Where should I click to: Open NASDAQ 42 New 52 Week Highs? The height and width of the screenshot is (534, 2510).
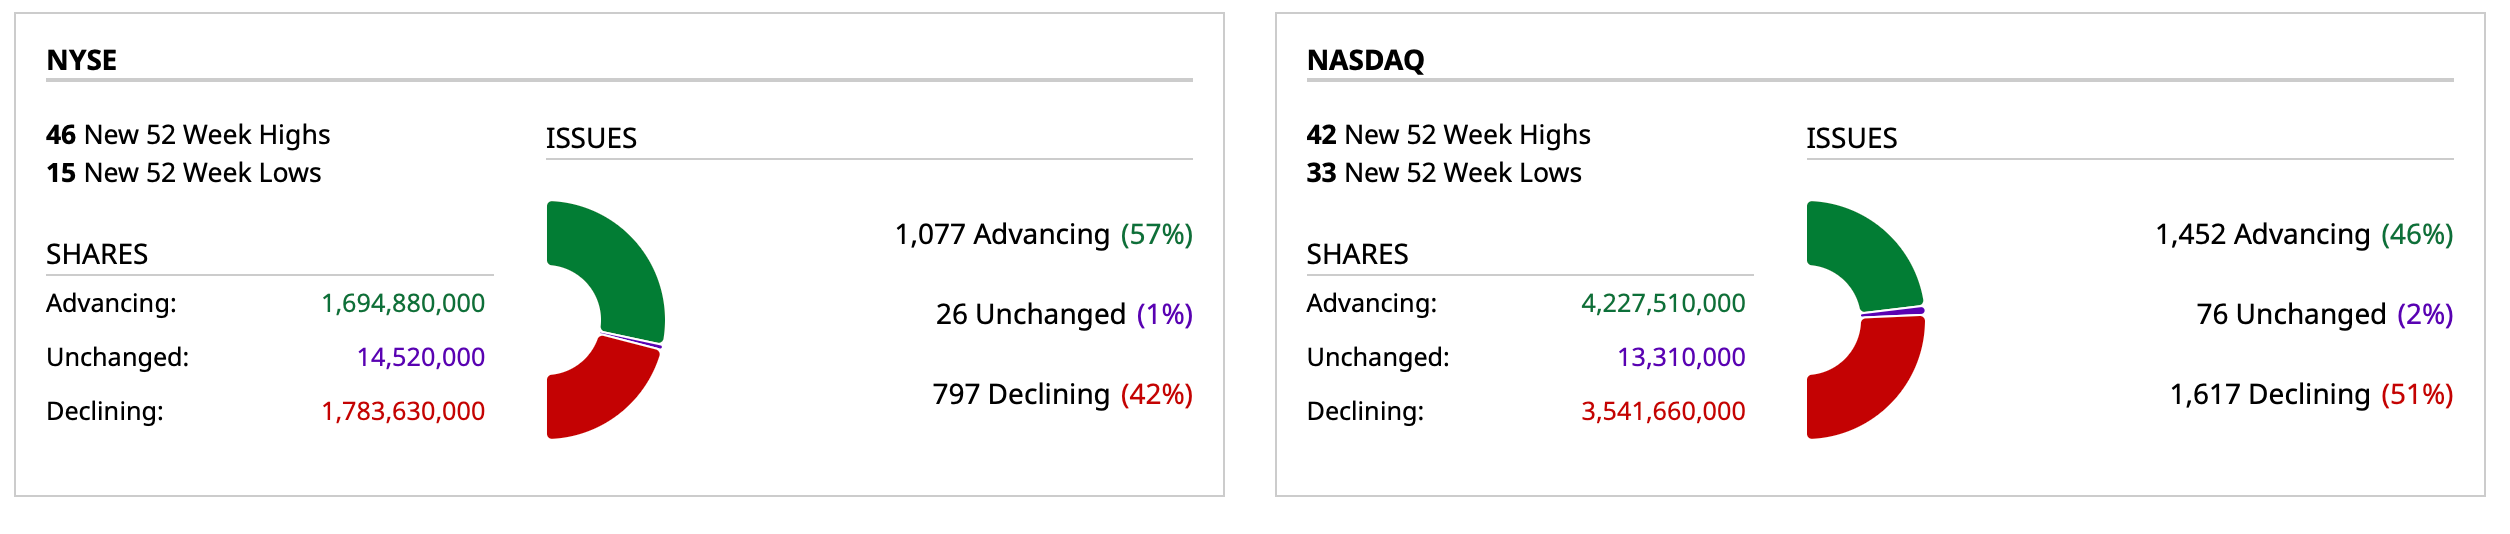(1448, 134)
